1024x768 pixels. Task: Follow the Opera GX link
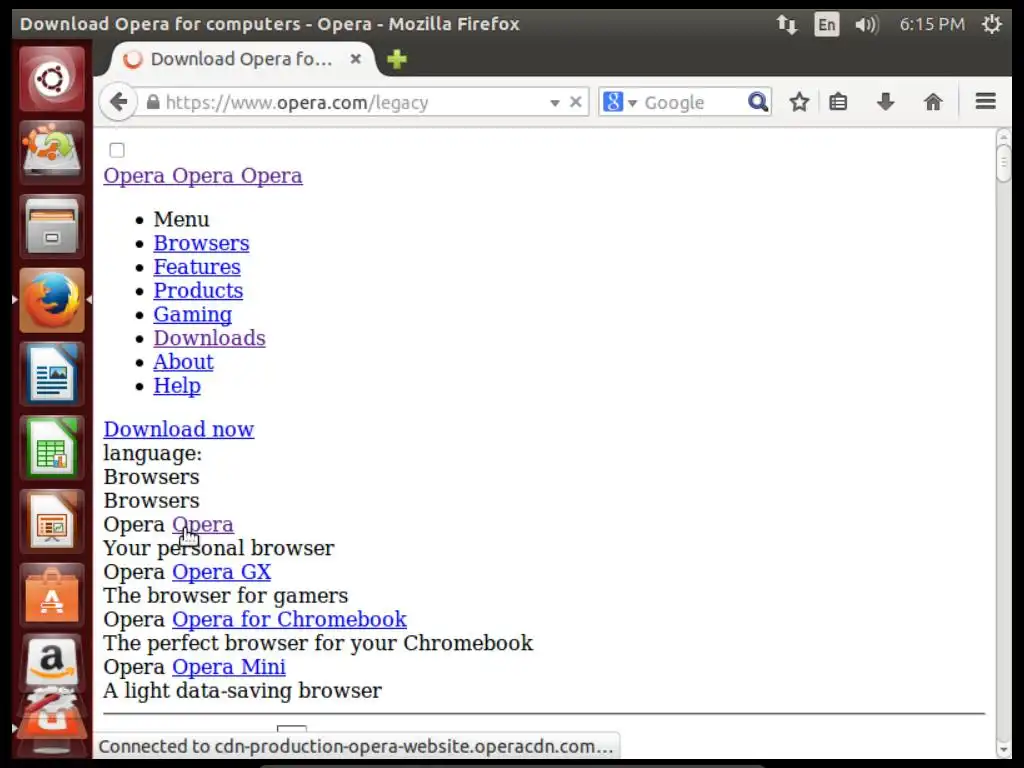coord(221,571)
